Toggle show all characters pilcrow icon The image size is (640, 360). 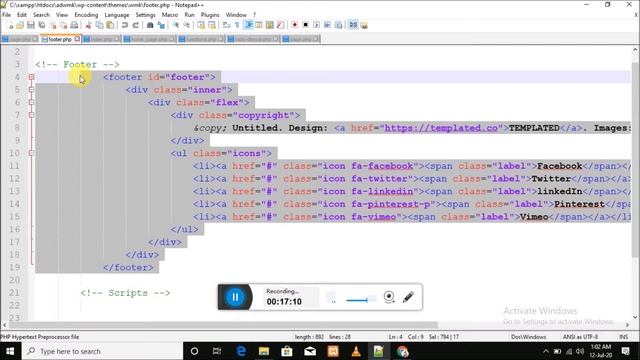point(237,25)
